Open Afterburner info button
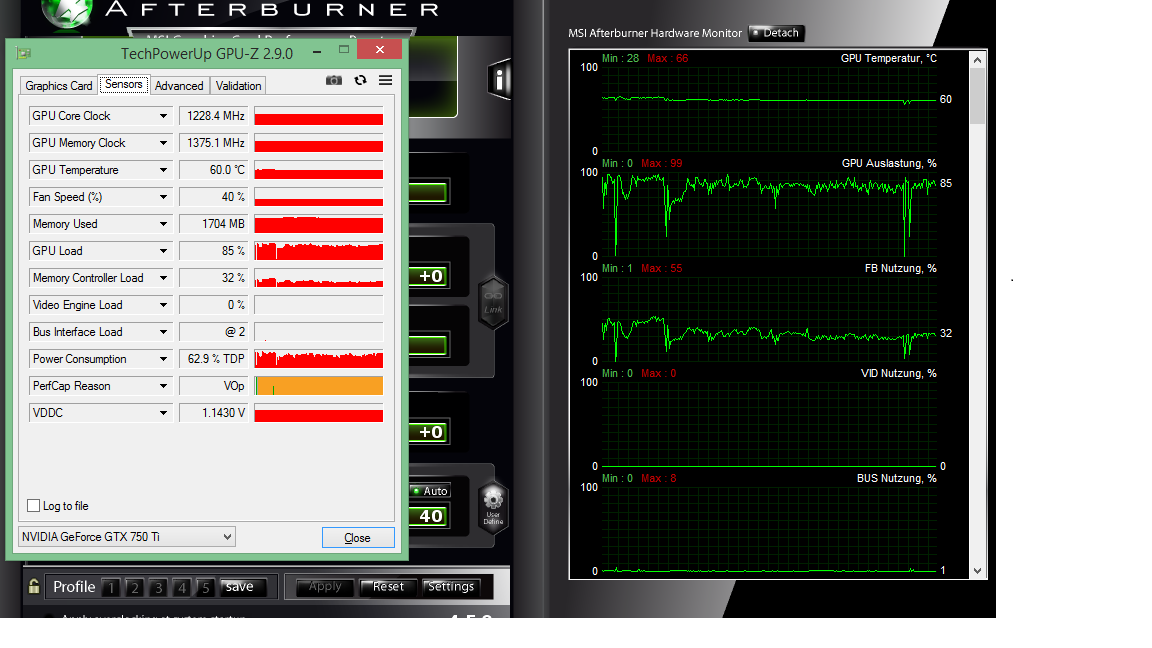The image size is (1152, 648). point(499,79)
